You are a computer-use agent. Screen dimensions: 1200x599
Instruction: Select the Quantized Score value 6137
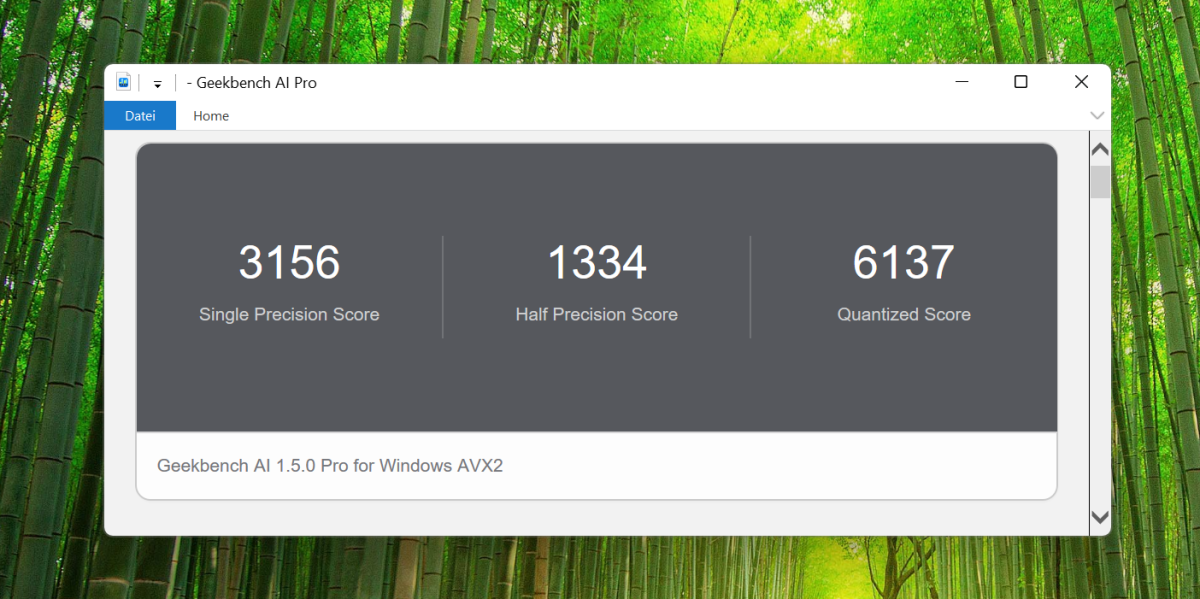(903, 262)
